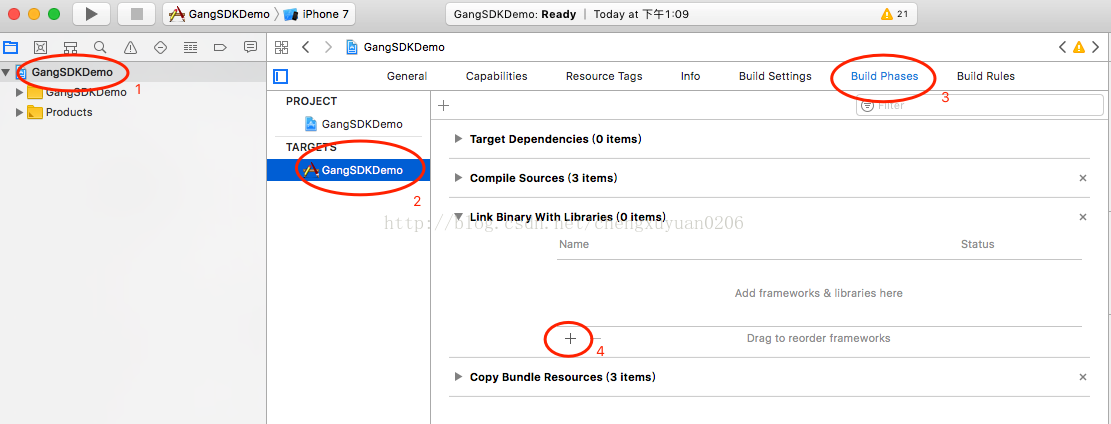The height and width of the screenshot is (424, 1111).
Task: Select the GangSDKDemo target in TARGETS
Action: pyautogui.click(x=361, y=170)
